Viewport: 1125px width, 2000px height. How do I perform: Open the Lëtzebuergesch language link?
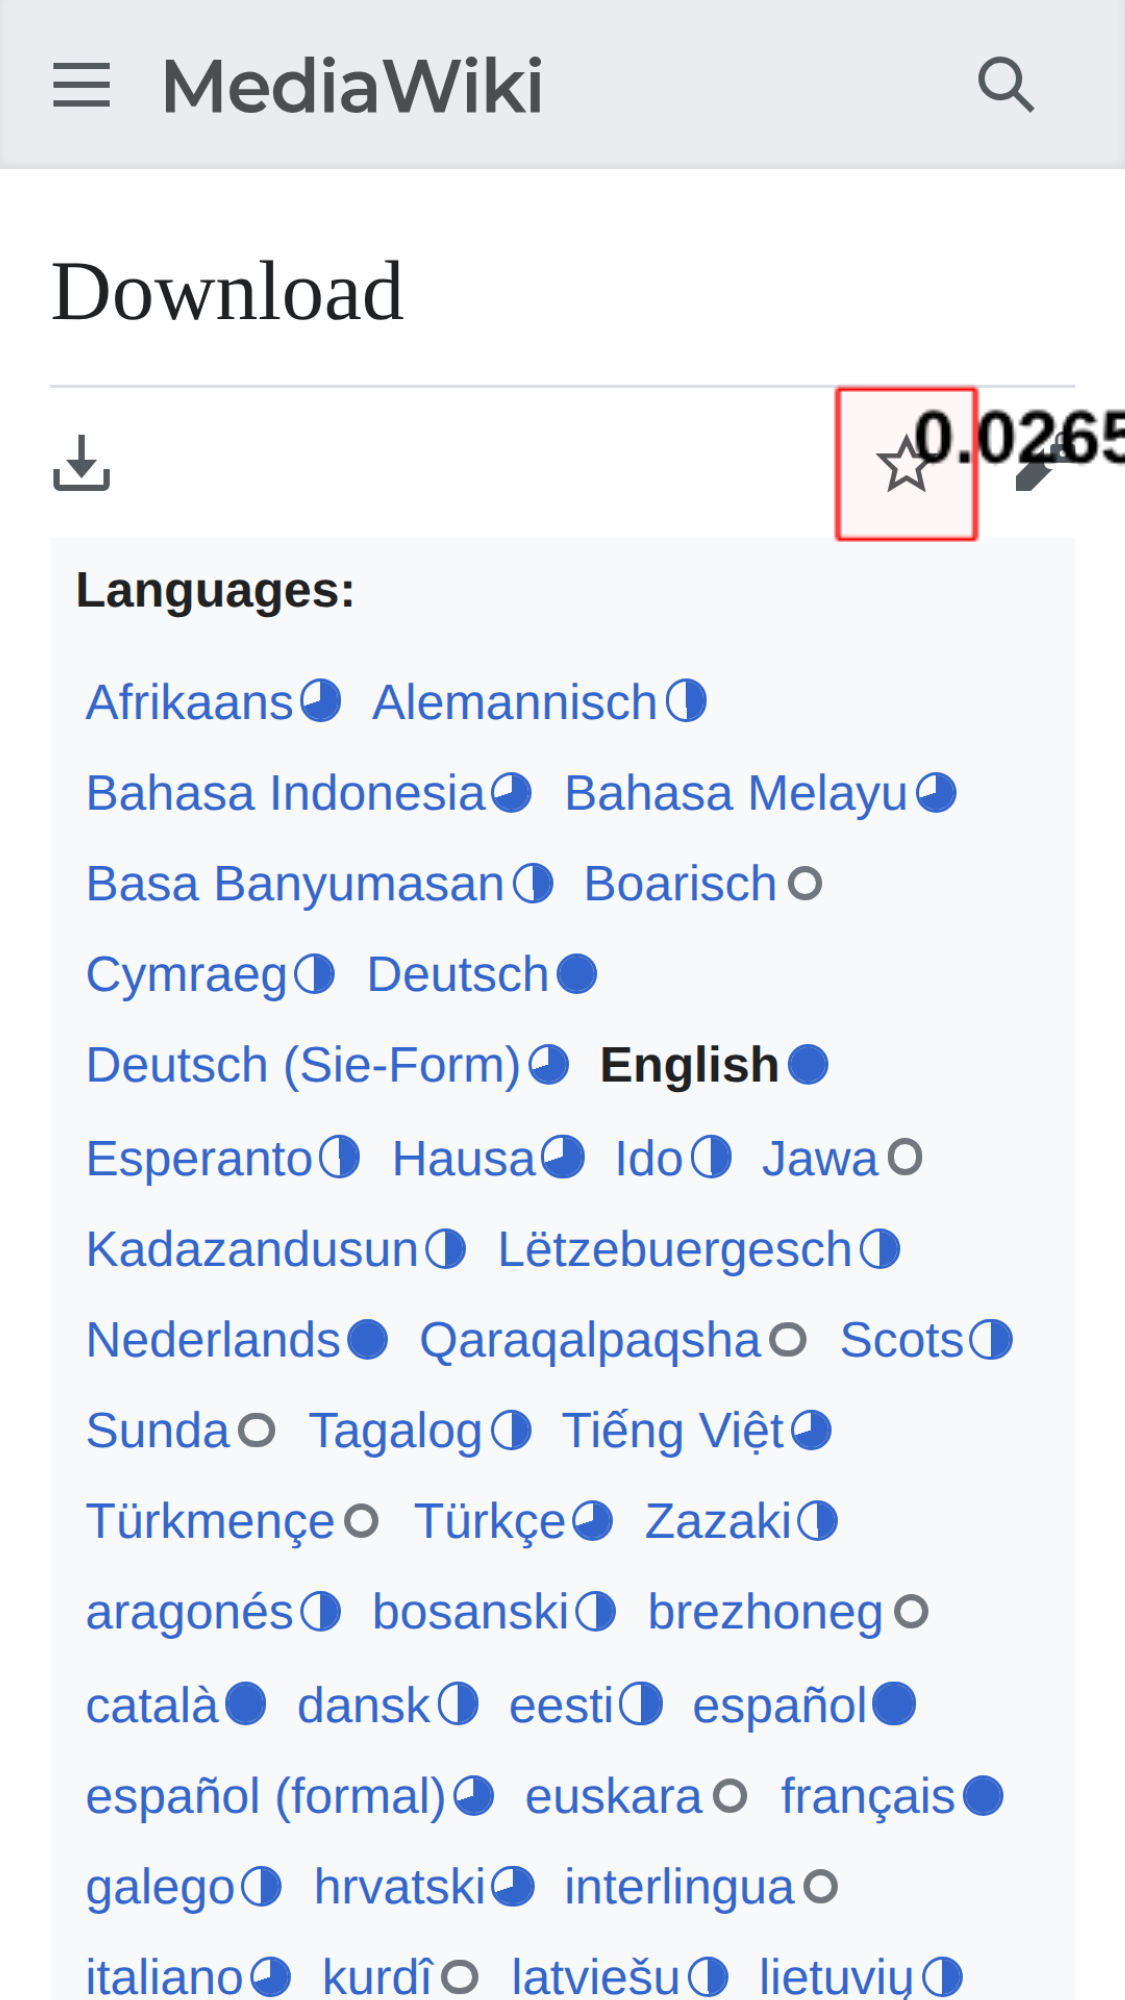pos(675,1250)
